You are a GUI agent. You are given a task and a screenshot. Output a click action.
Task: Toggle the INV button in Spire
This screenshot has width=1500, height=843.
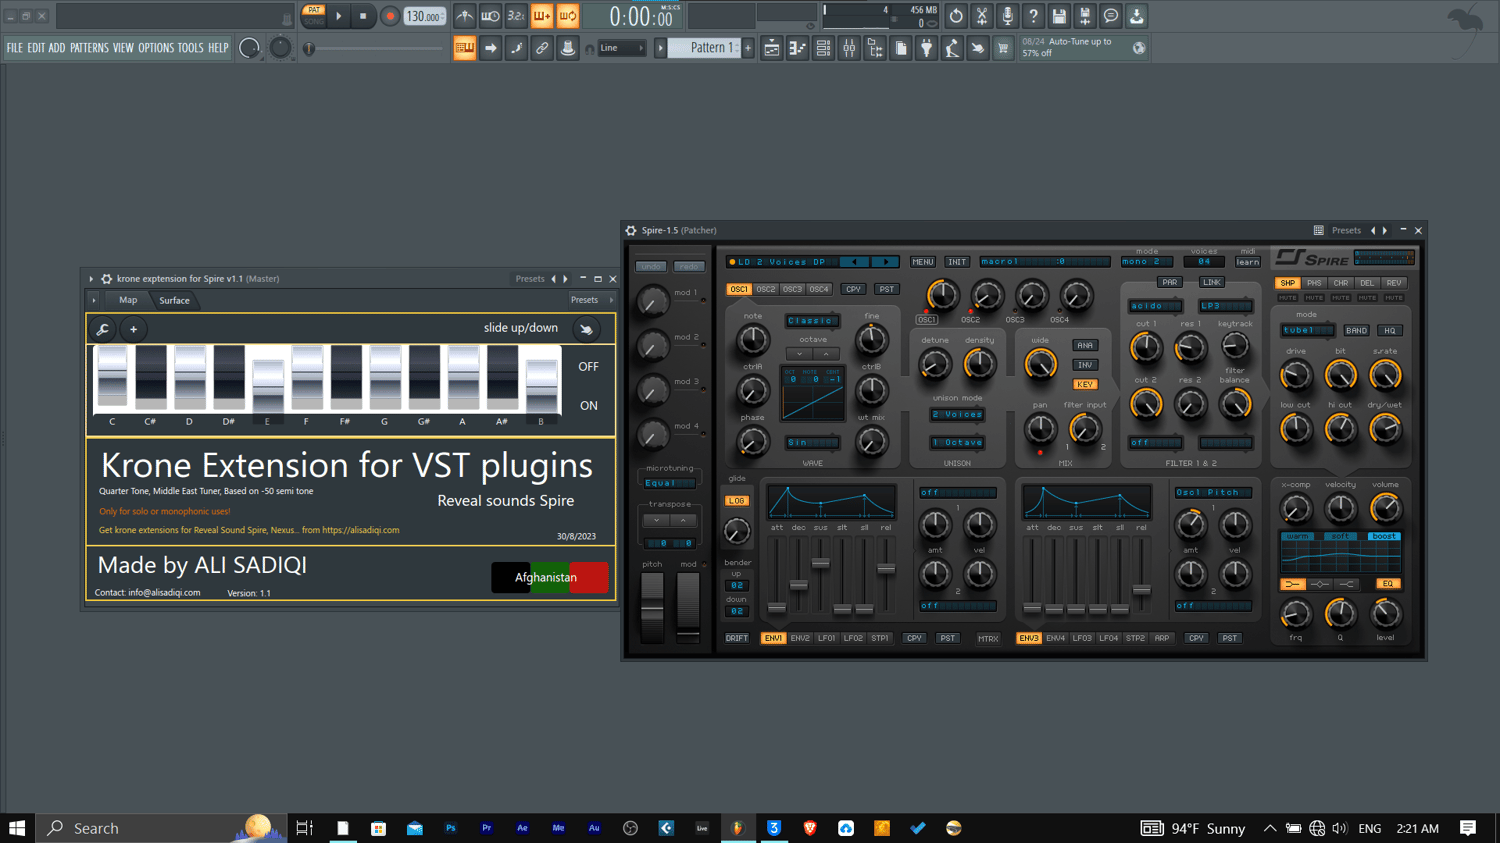click(1085, 365)
